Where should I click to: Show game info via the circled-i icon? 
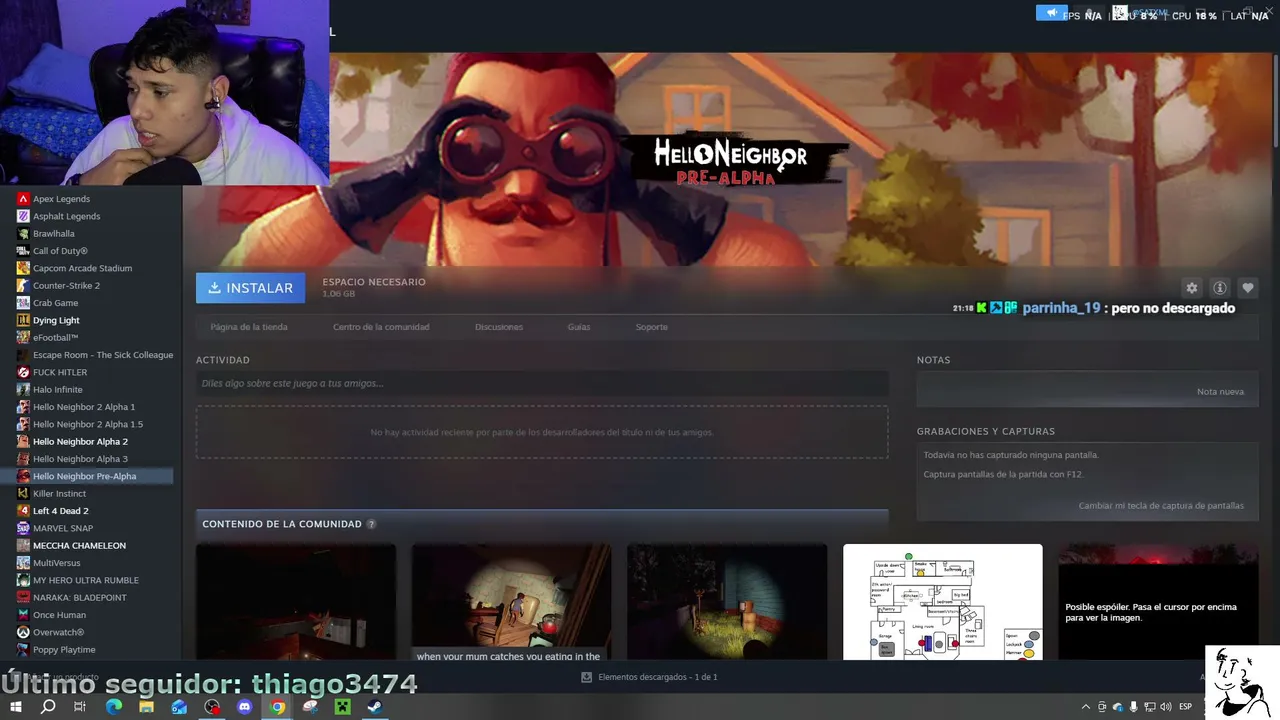point(1219,288)
